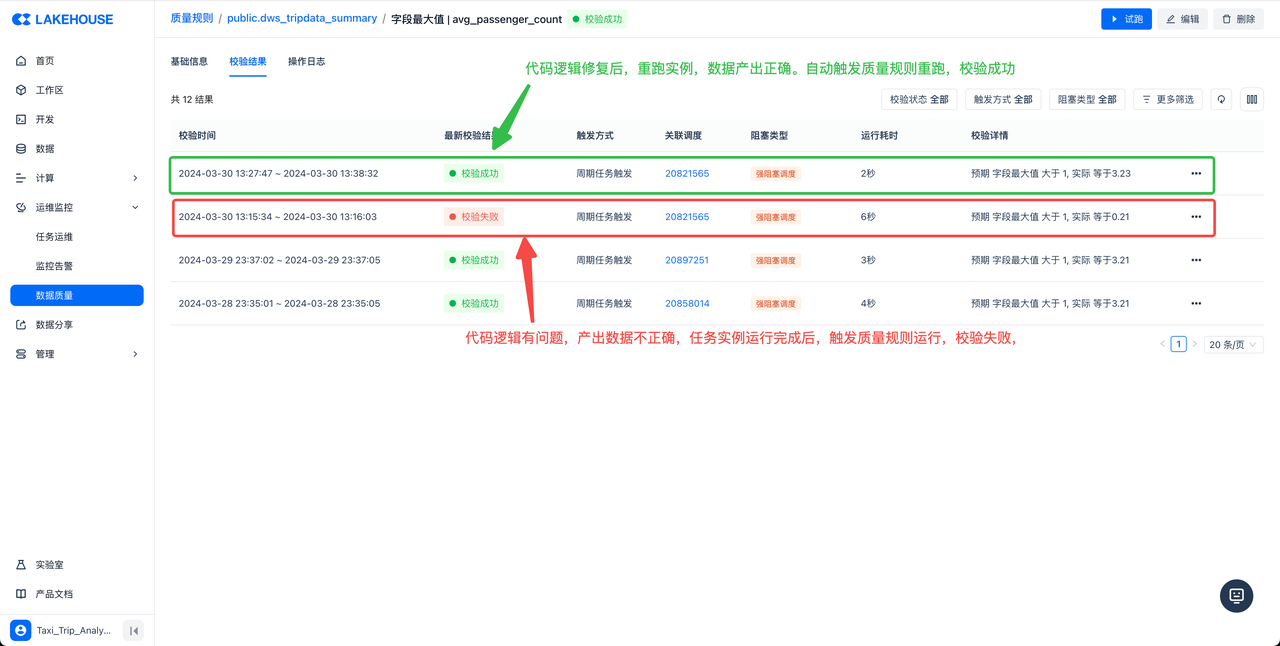Open the chat assistant floating icon
The image size is (1280, 646).
click(1236, 596)
